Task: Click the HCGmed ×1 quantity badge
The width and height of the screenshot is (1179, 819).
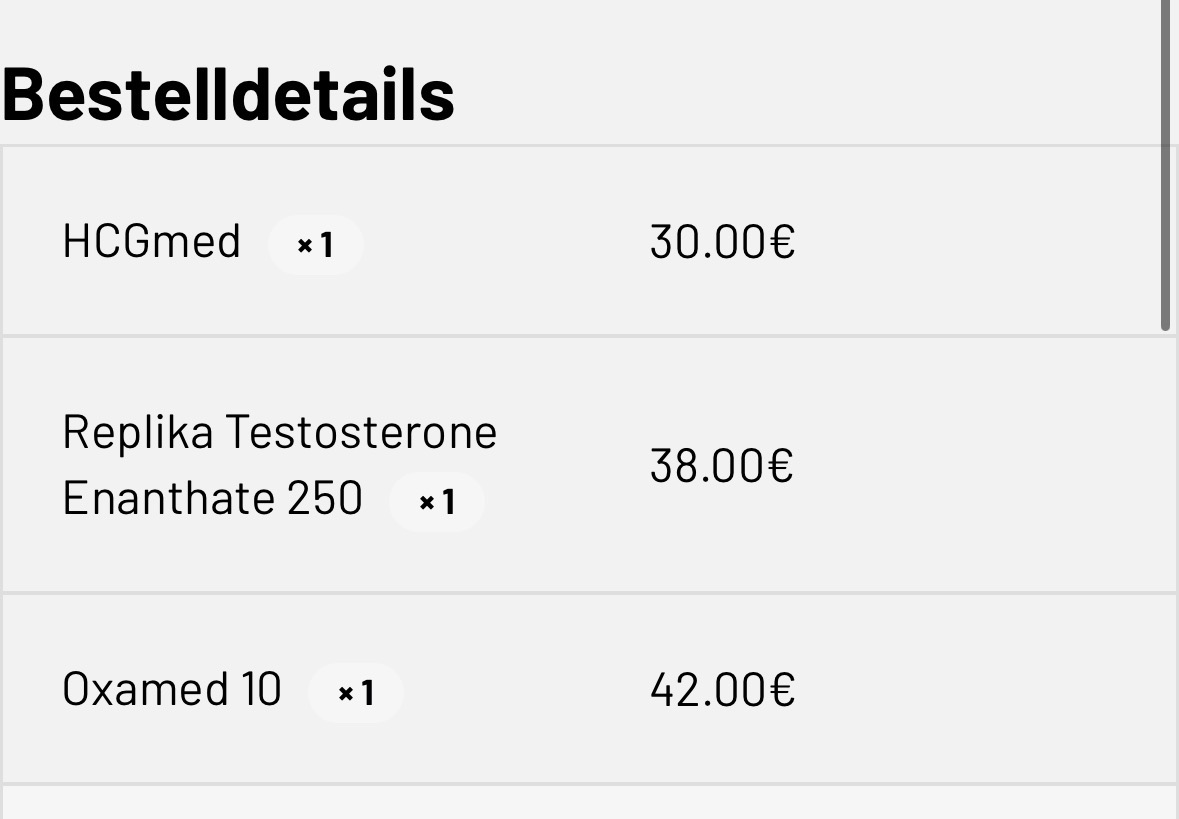Action: pos(315,245)
